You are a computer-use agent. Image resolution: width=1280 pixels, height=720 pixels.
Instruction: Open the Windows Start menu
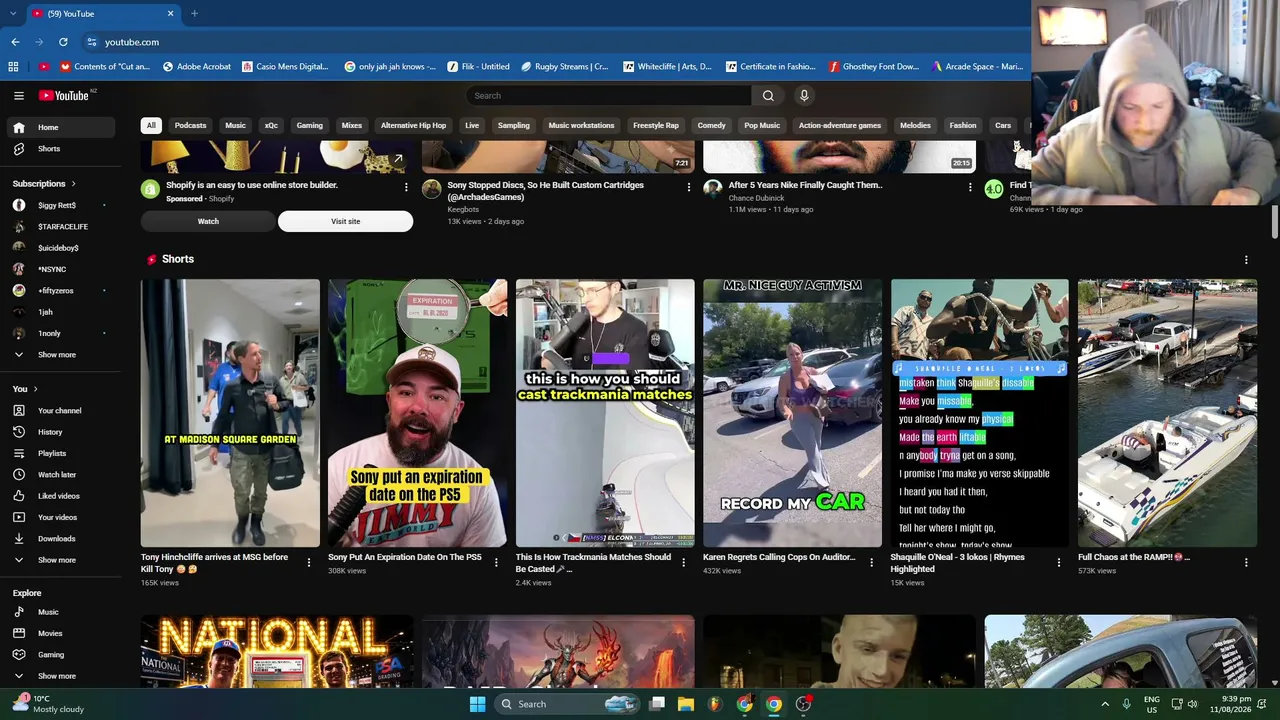pyautogui.click(x=477, y=704)
